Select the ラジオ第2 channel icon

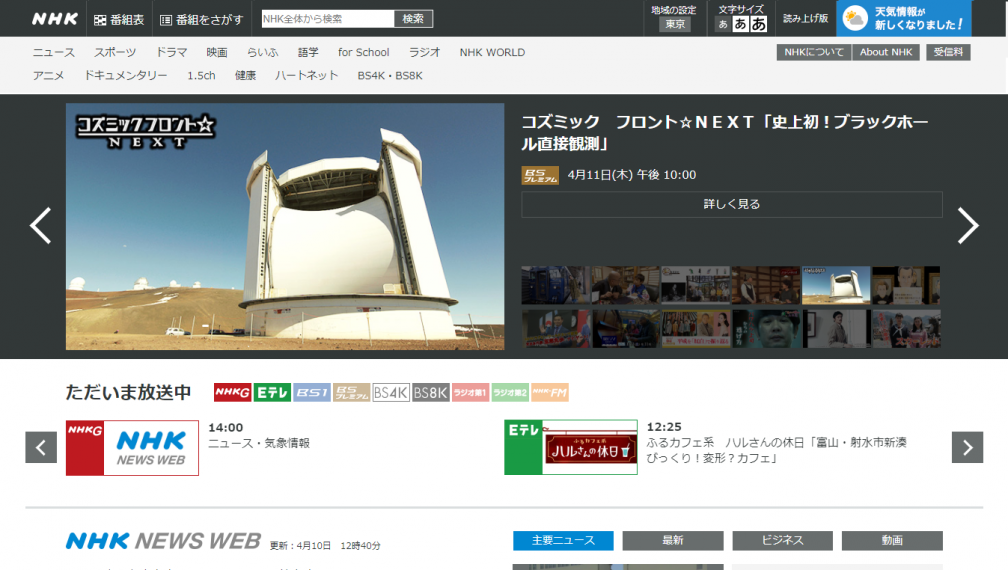[510, 393]
